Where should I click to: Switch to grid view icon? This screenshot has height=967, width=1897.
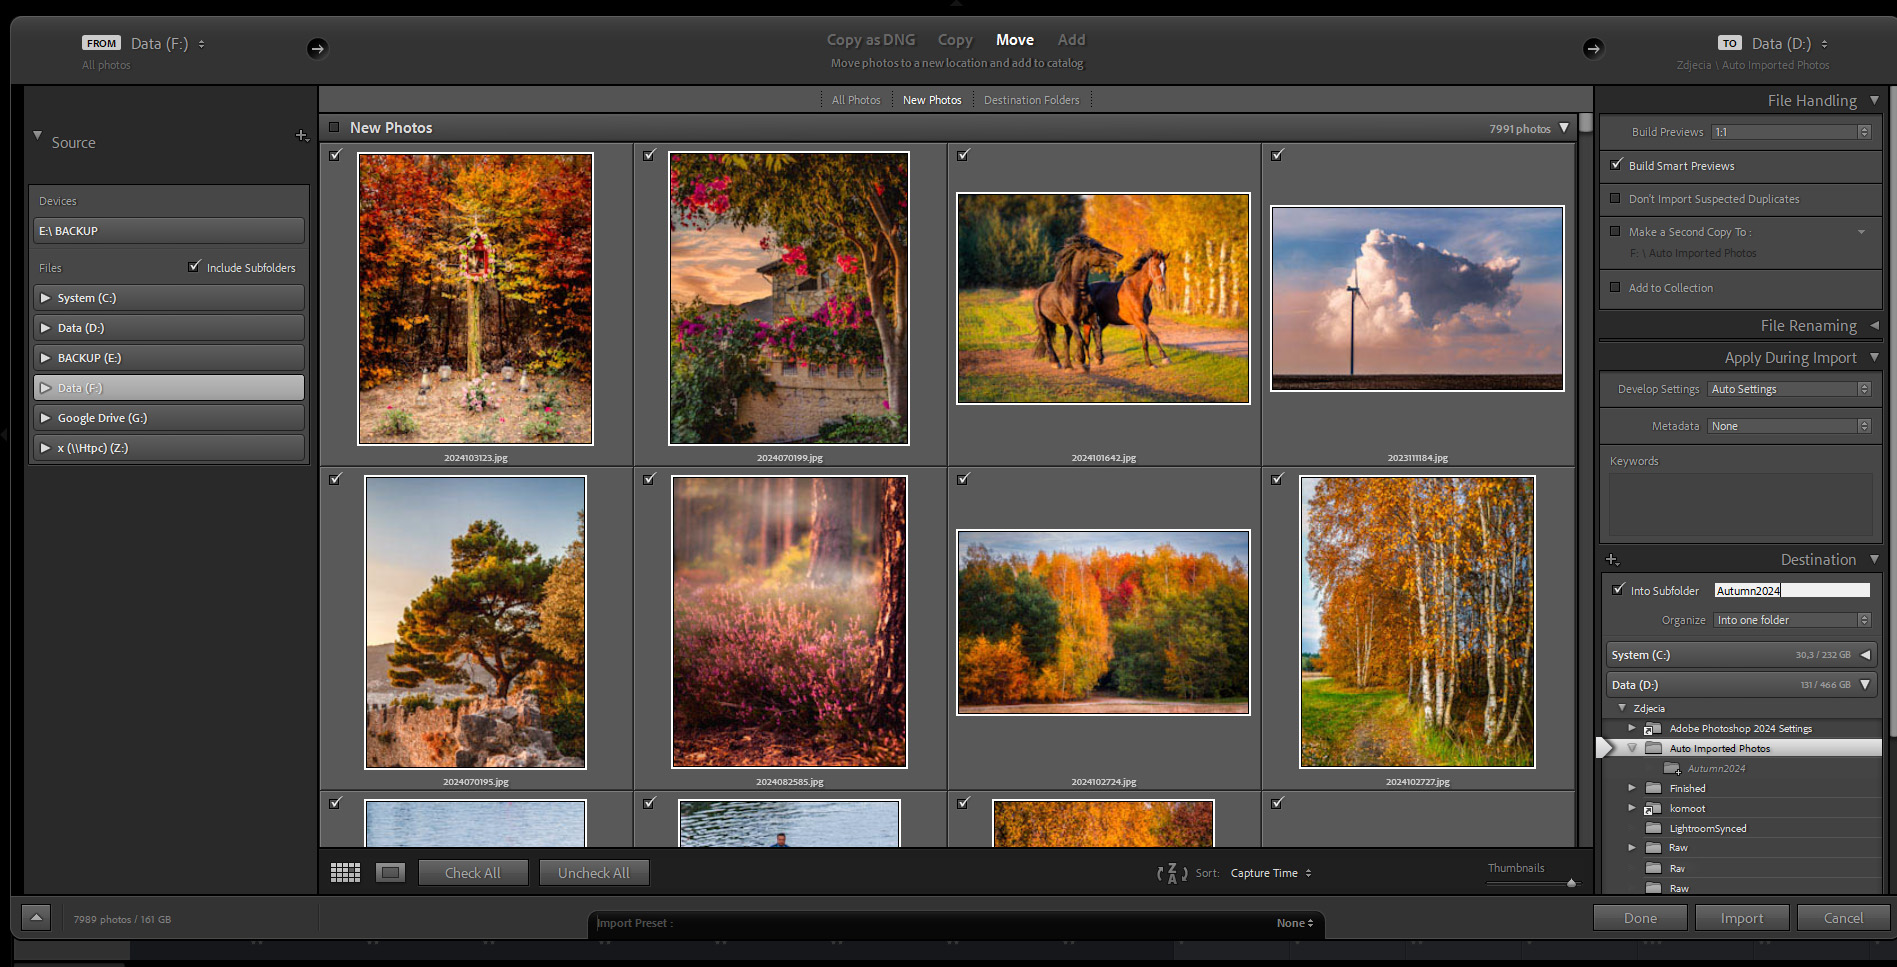[x=345, y=873]
